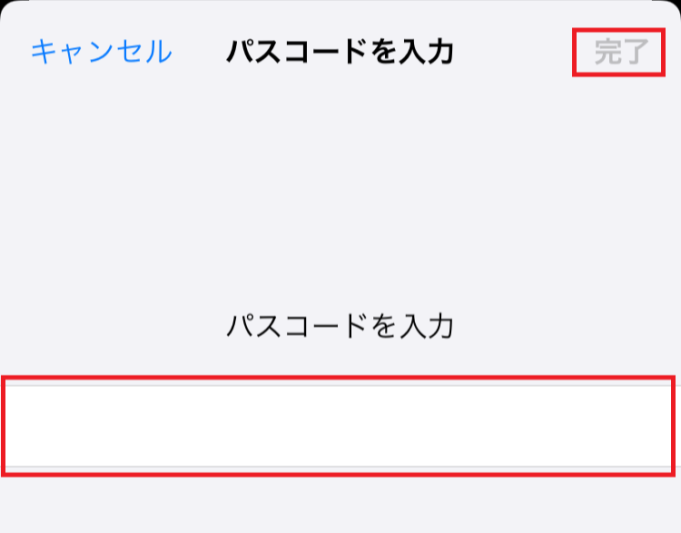The width and height of the screenshot is (681, 533).
Task: Finish by tapping 完了 in the header
Action: [x=620, y=52]
